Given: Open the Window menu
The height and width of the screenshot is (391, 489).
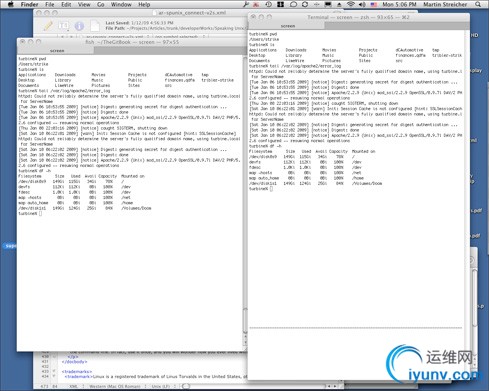Looking at the screenshot, I should tap(121, 5).
